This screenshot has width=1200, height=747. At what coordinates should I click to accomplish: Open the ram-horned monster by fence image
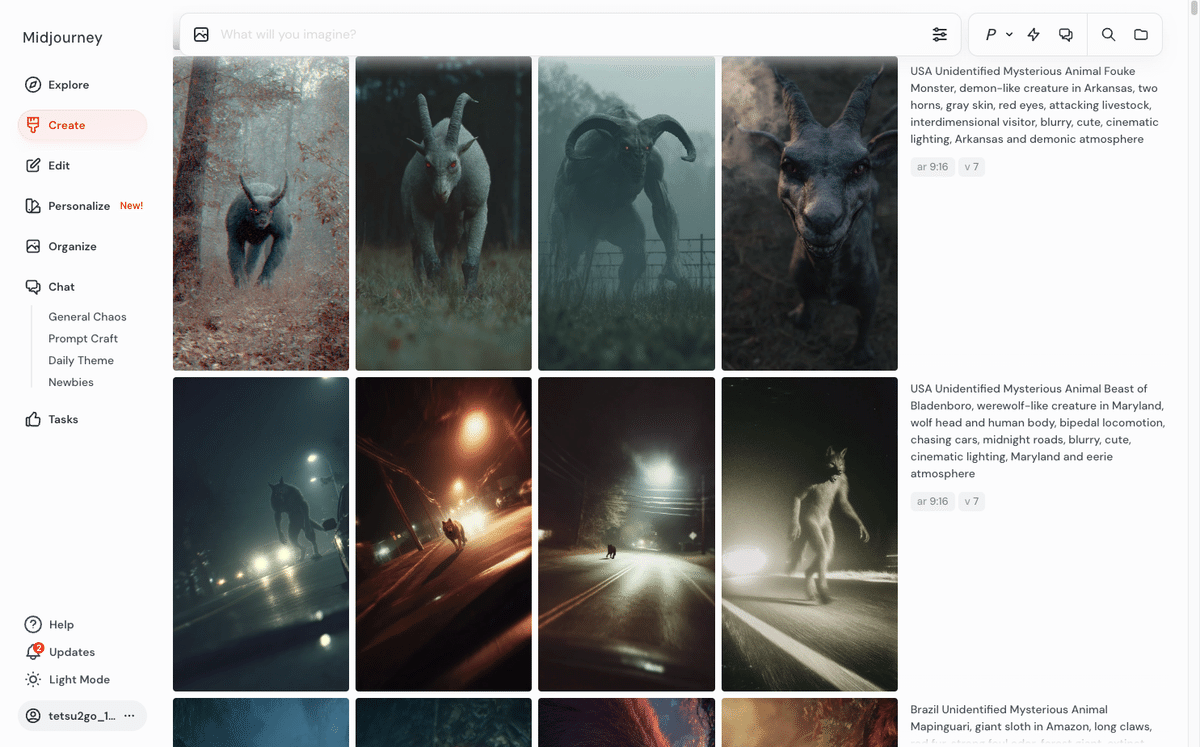pyautogui.click(x=627, y=213)
